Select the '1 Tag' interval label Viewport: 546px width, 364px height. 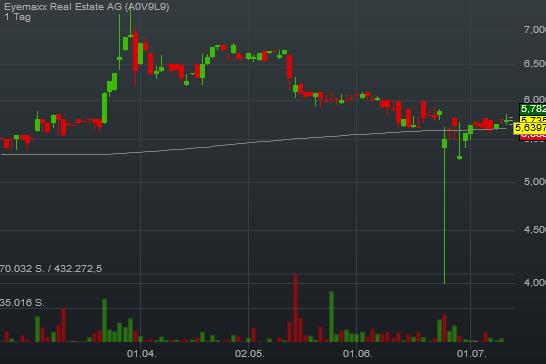pyautogui.click(x=17, y=17)
